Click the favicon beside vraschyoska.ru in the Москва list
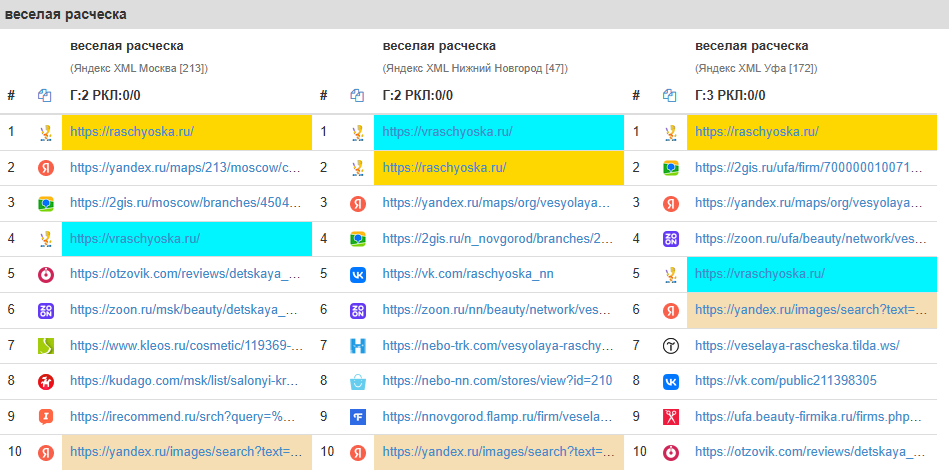 (45, 239)
